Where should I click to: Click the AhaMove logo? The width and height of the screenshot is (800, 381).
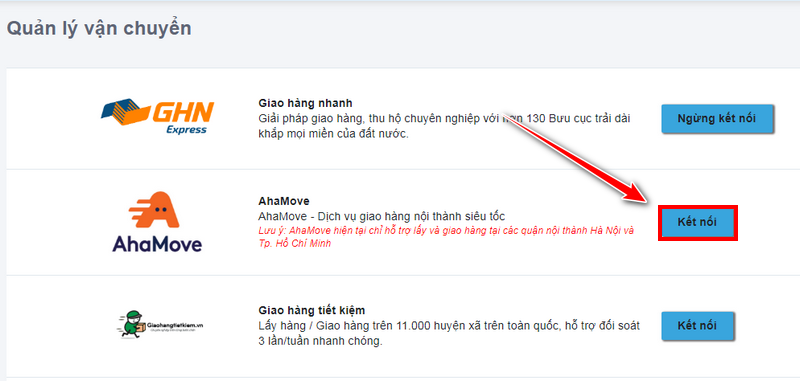tap(157, 222)
